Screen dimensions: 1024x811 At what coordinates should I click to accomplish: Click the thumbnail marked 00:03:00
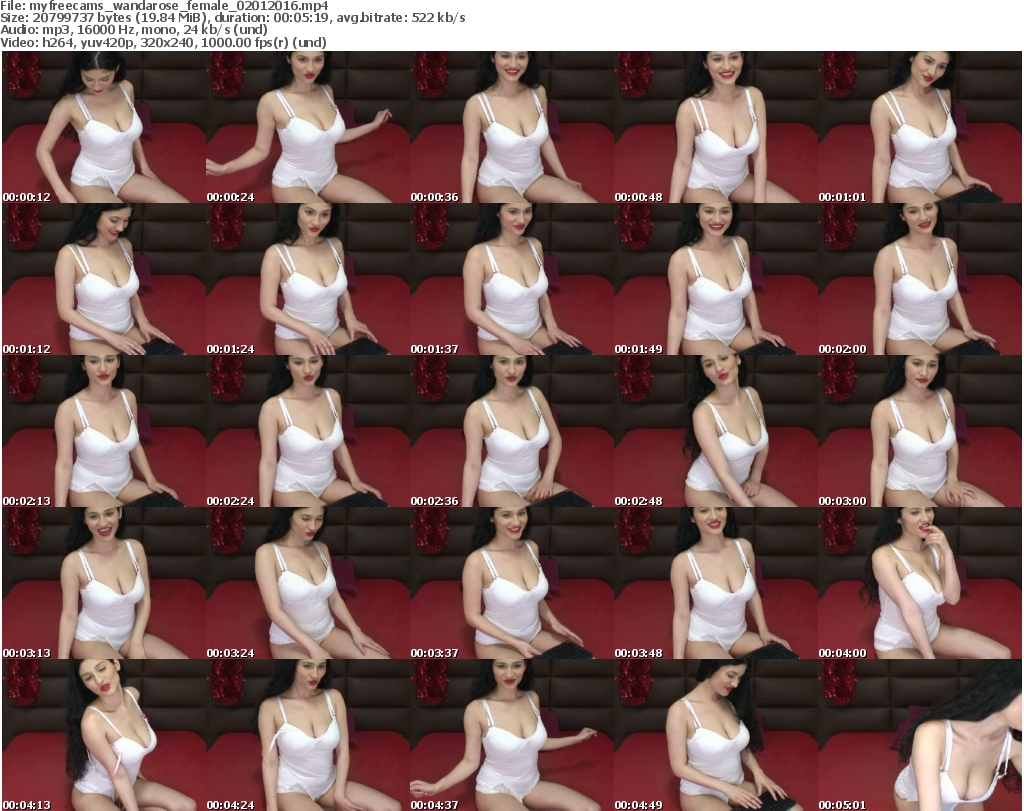point(920,432)
